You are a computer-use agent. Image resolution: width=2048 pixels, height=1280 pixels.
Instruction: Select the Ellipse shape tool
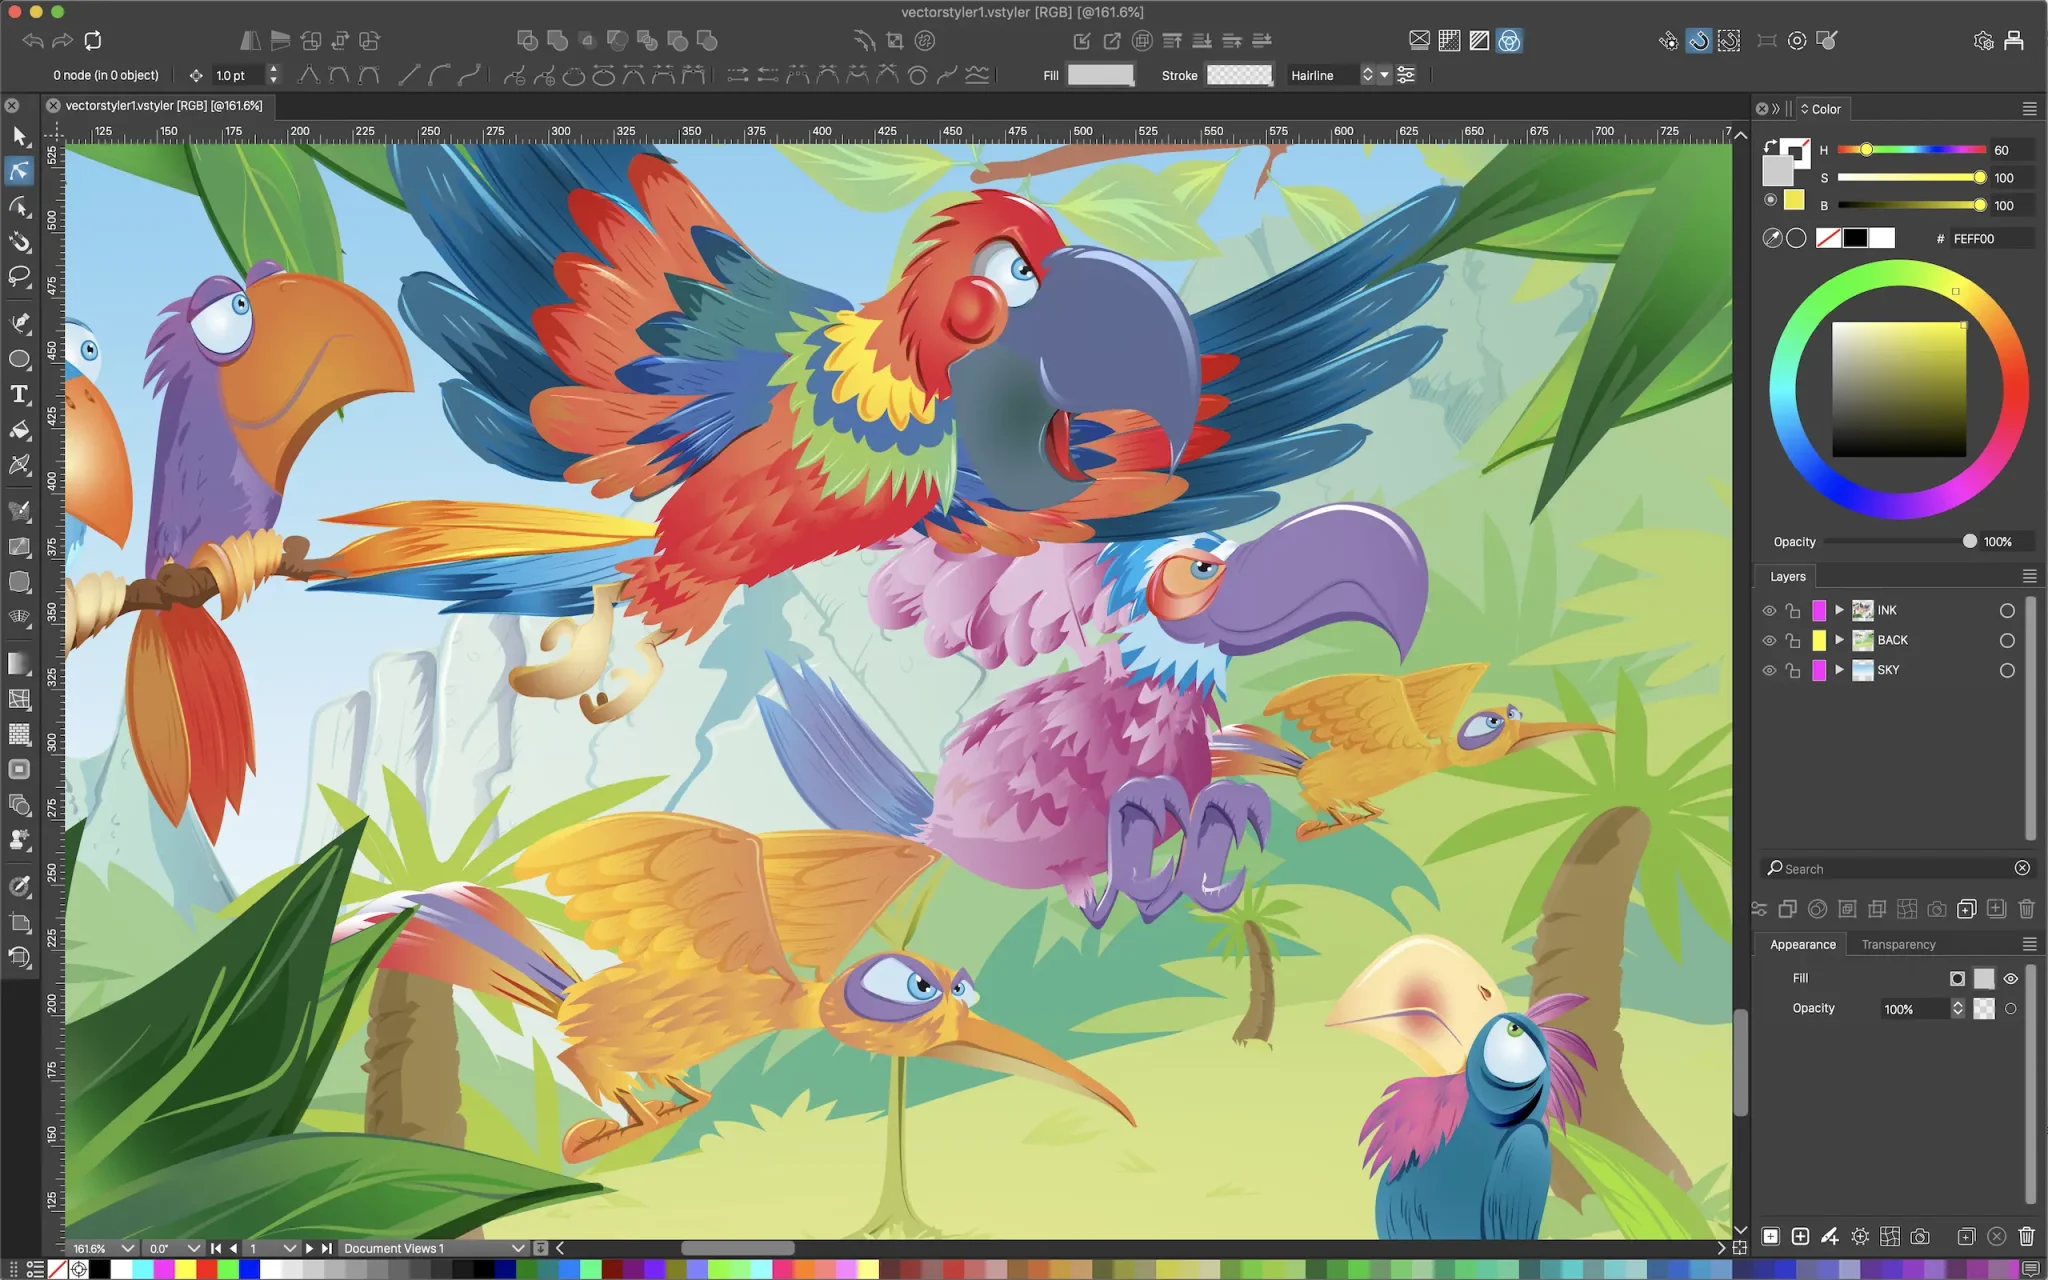[x=19, y=359]
